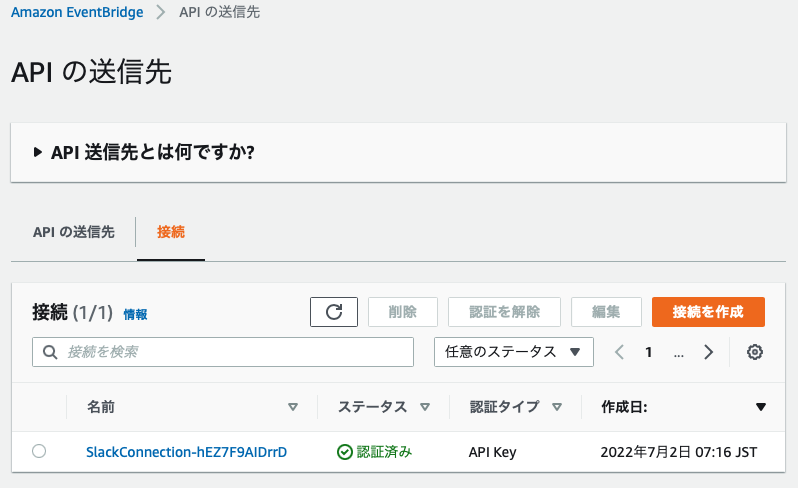Go to previous page arrow
Viewport: 798px width, 488px height.
[619, 352]
